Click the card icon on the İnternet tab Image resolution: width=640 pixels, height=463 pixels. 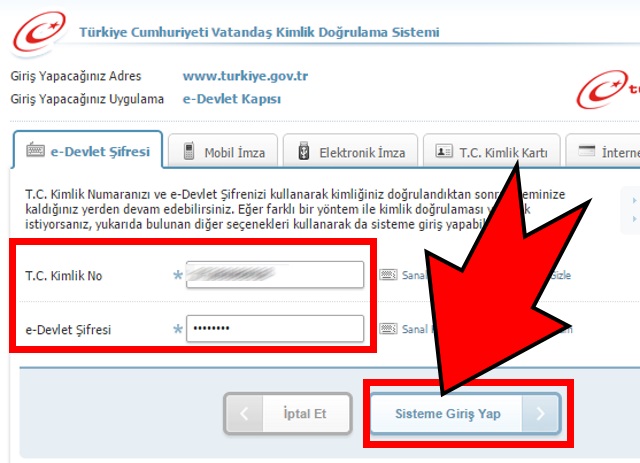click(587, 151)
